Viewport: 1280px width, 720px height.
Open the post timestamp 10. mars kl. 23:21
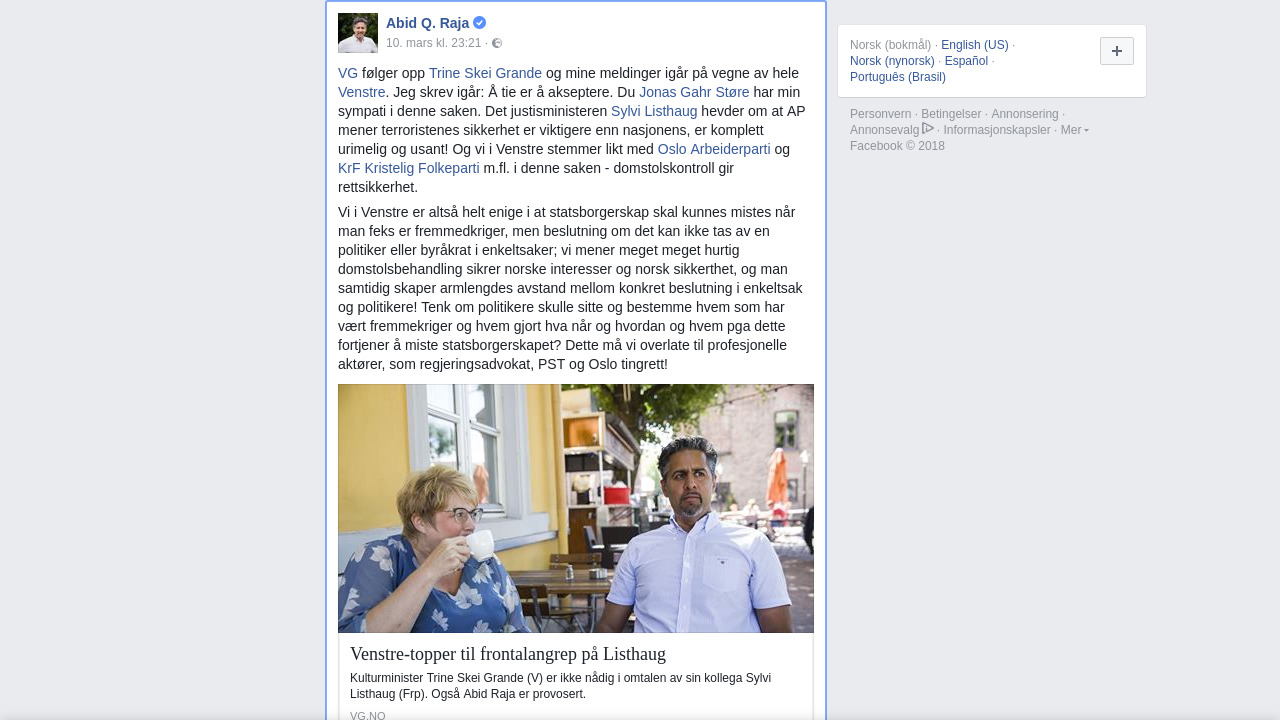click(434, 43)
